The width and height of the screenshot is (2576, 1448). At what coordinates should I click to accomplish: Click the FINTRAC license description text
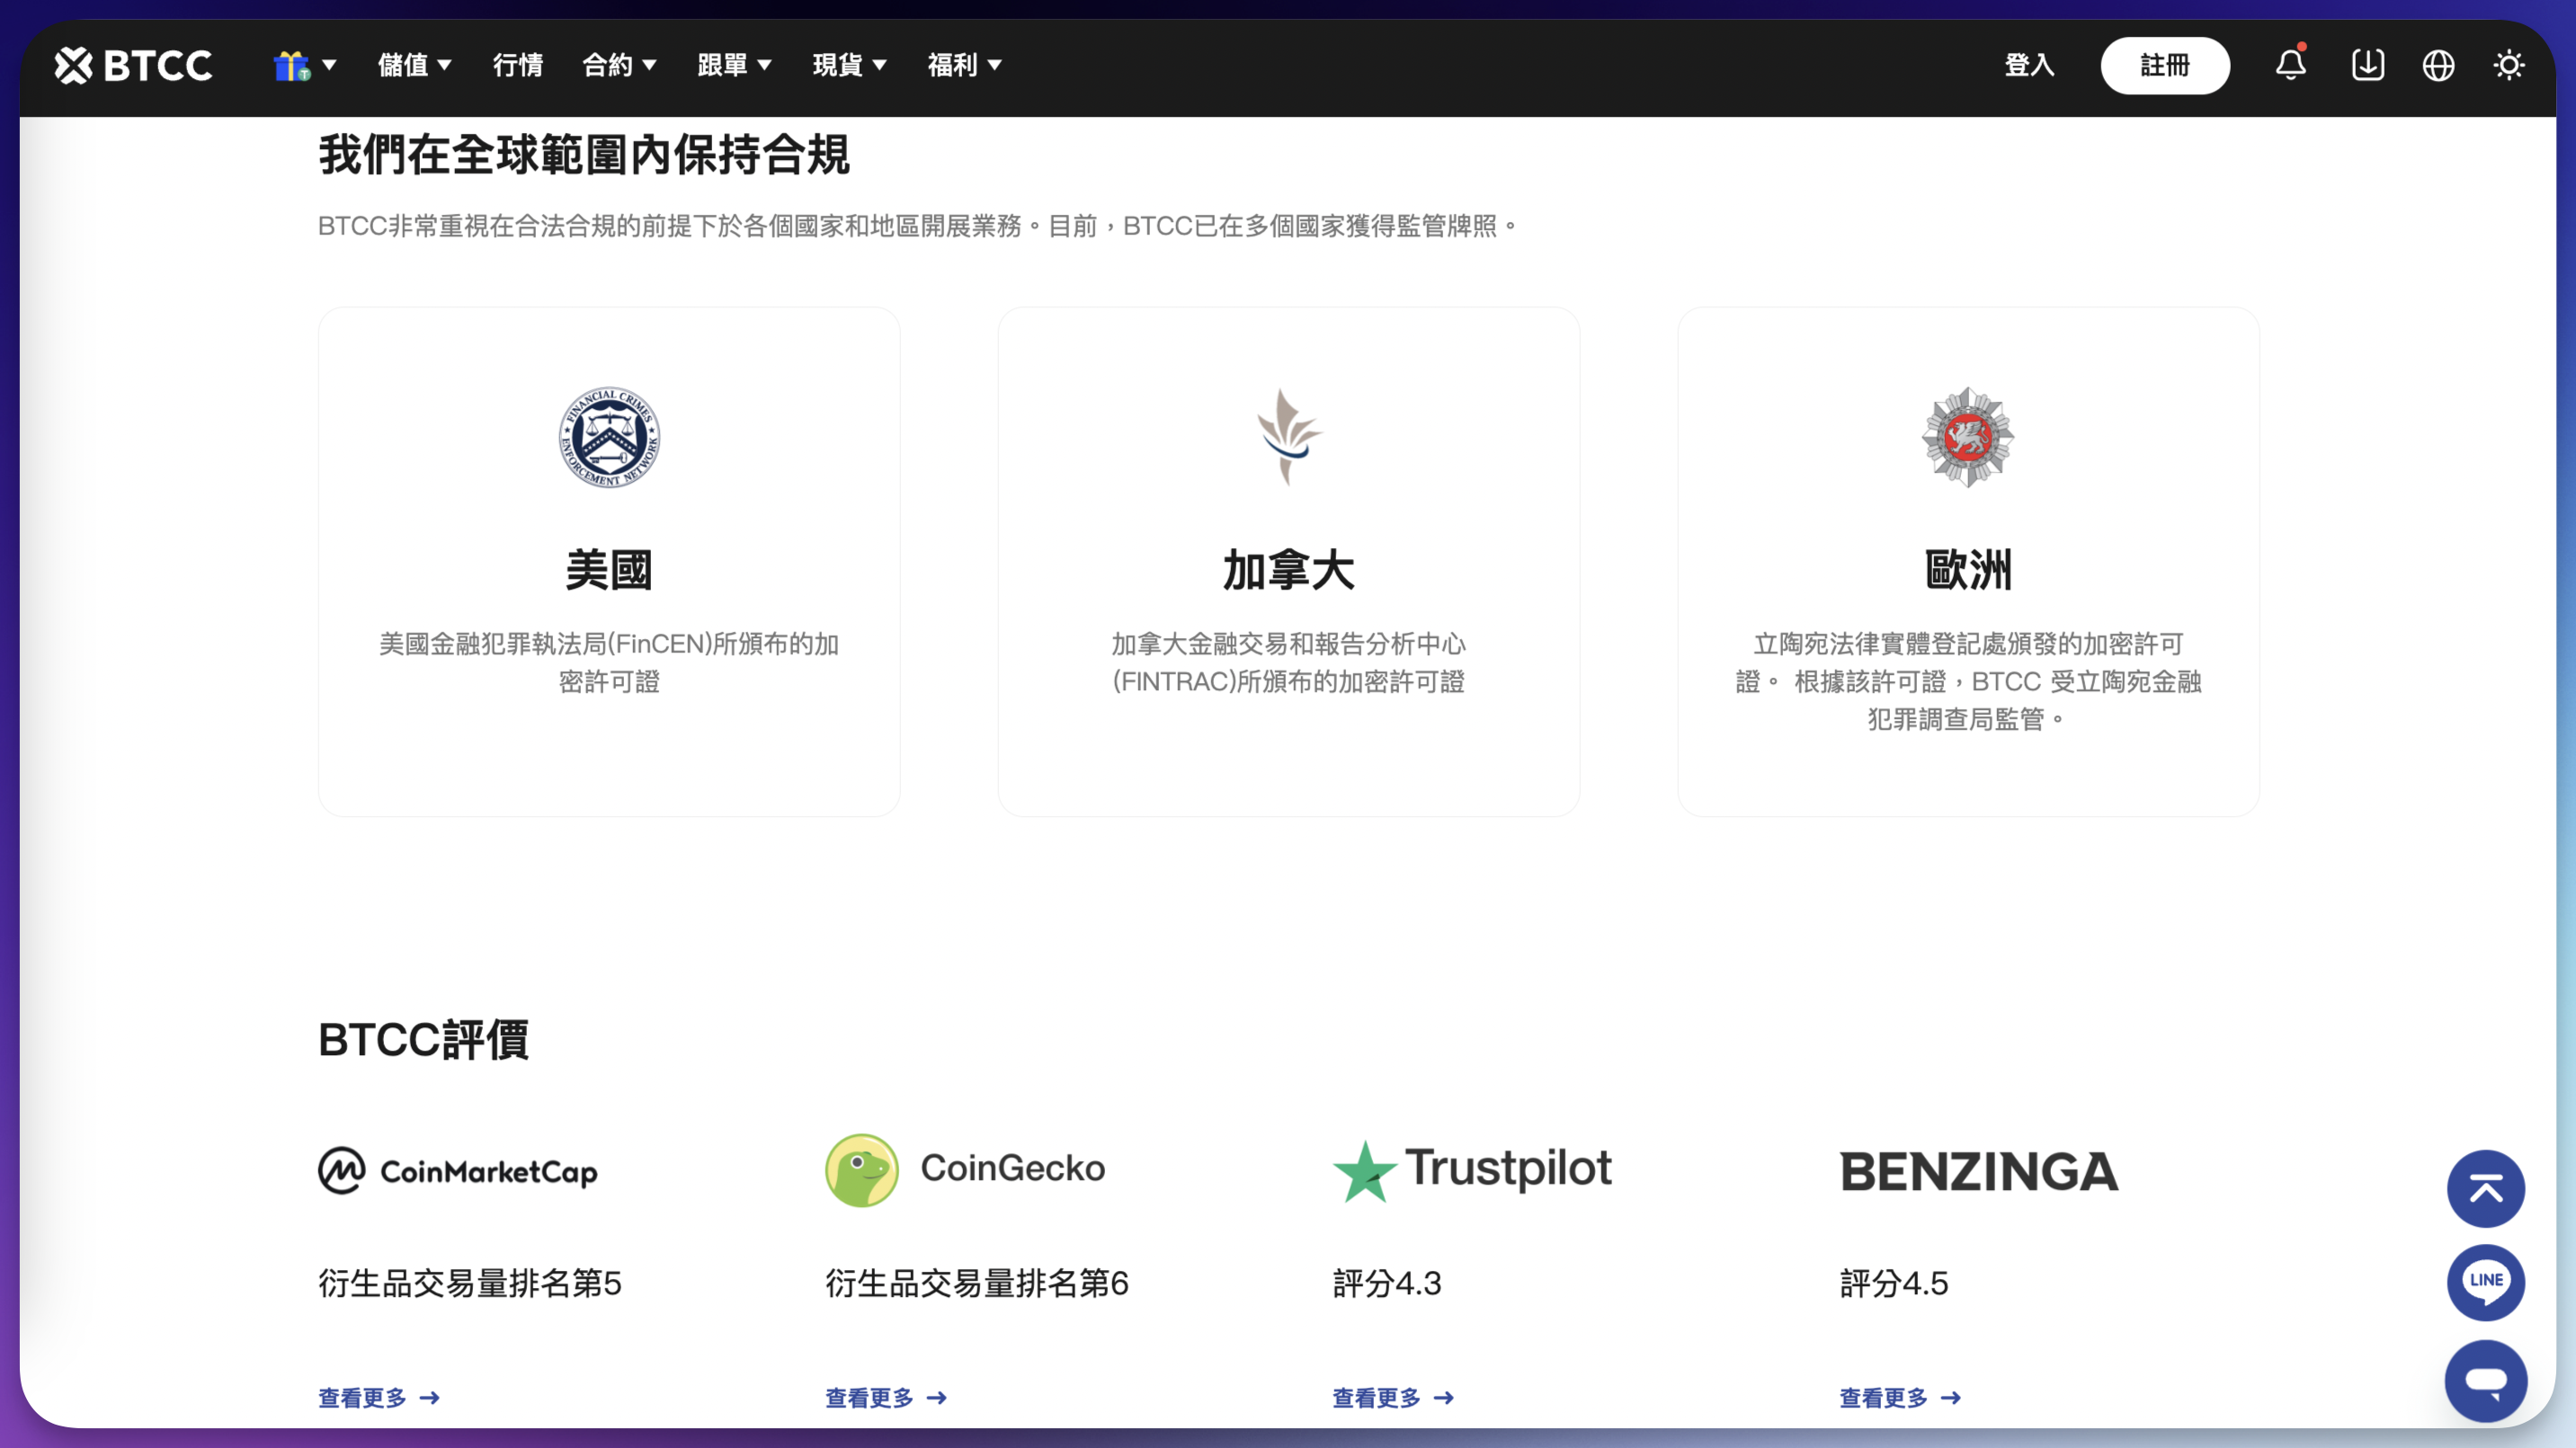[1288, 662]
